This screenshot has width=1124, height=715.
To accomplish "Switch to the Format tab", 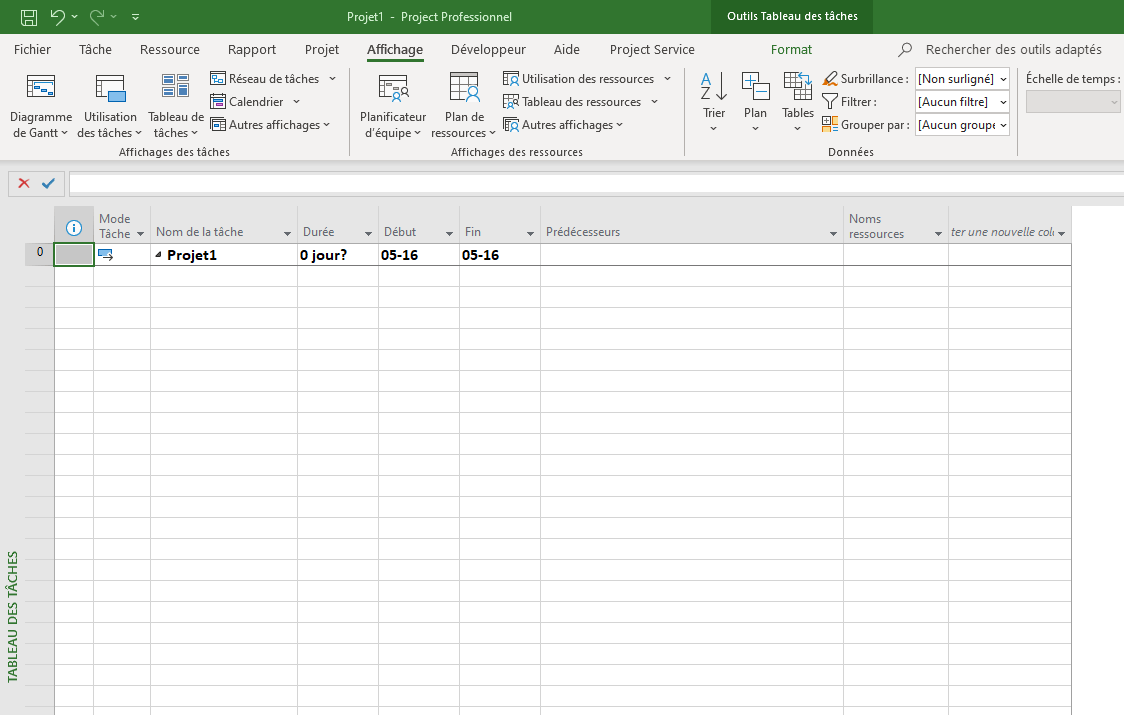I will pyautogui.click(x=791, y=49).
